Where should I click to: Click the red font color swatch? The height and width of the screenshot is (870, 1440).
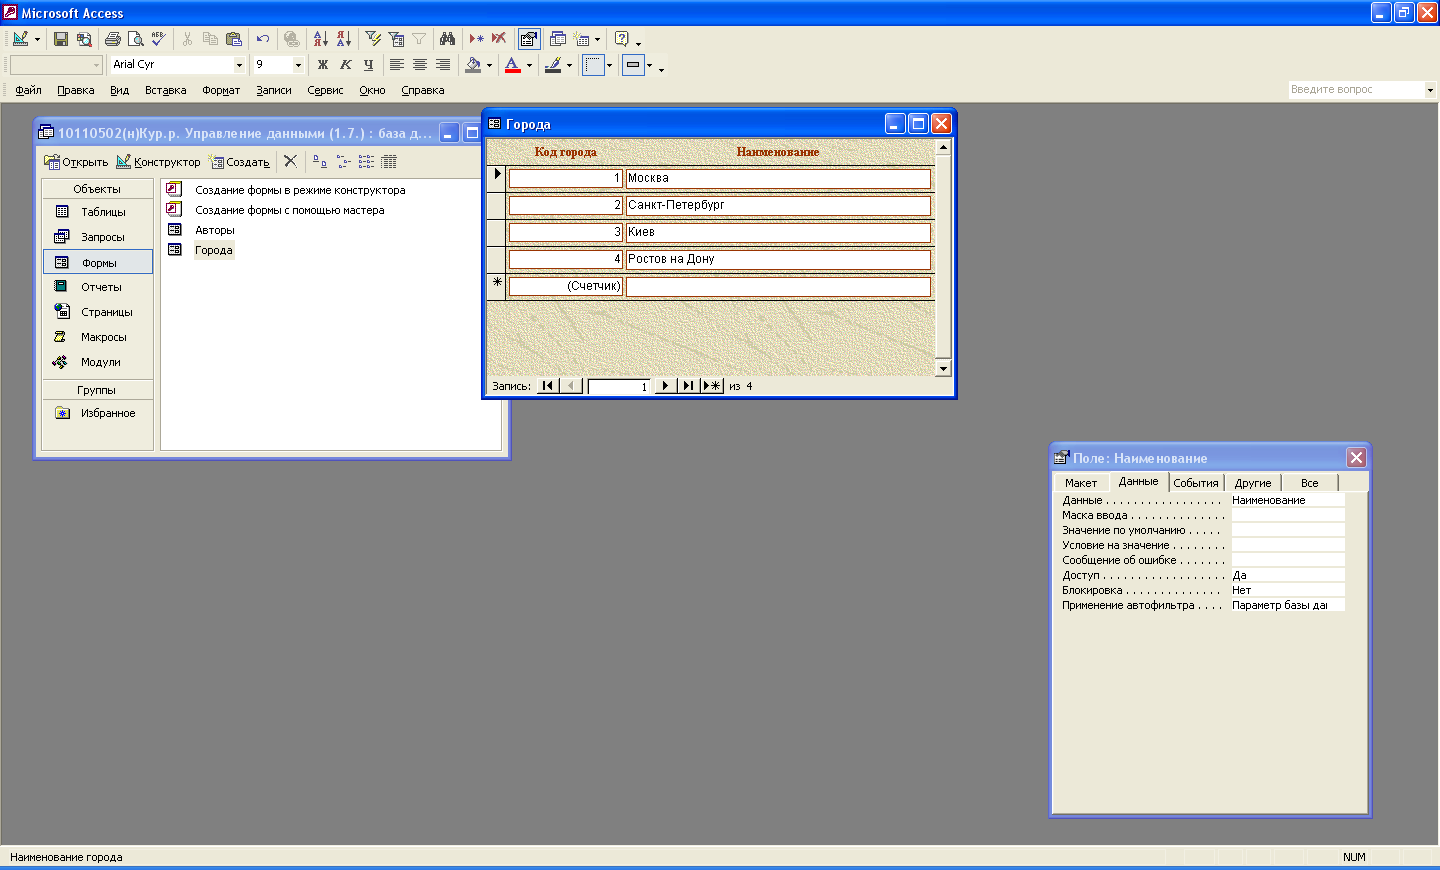pyautogui.click(x=513, y=65)
